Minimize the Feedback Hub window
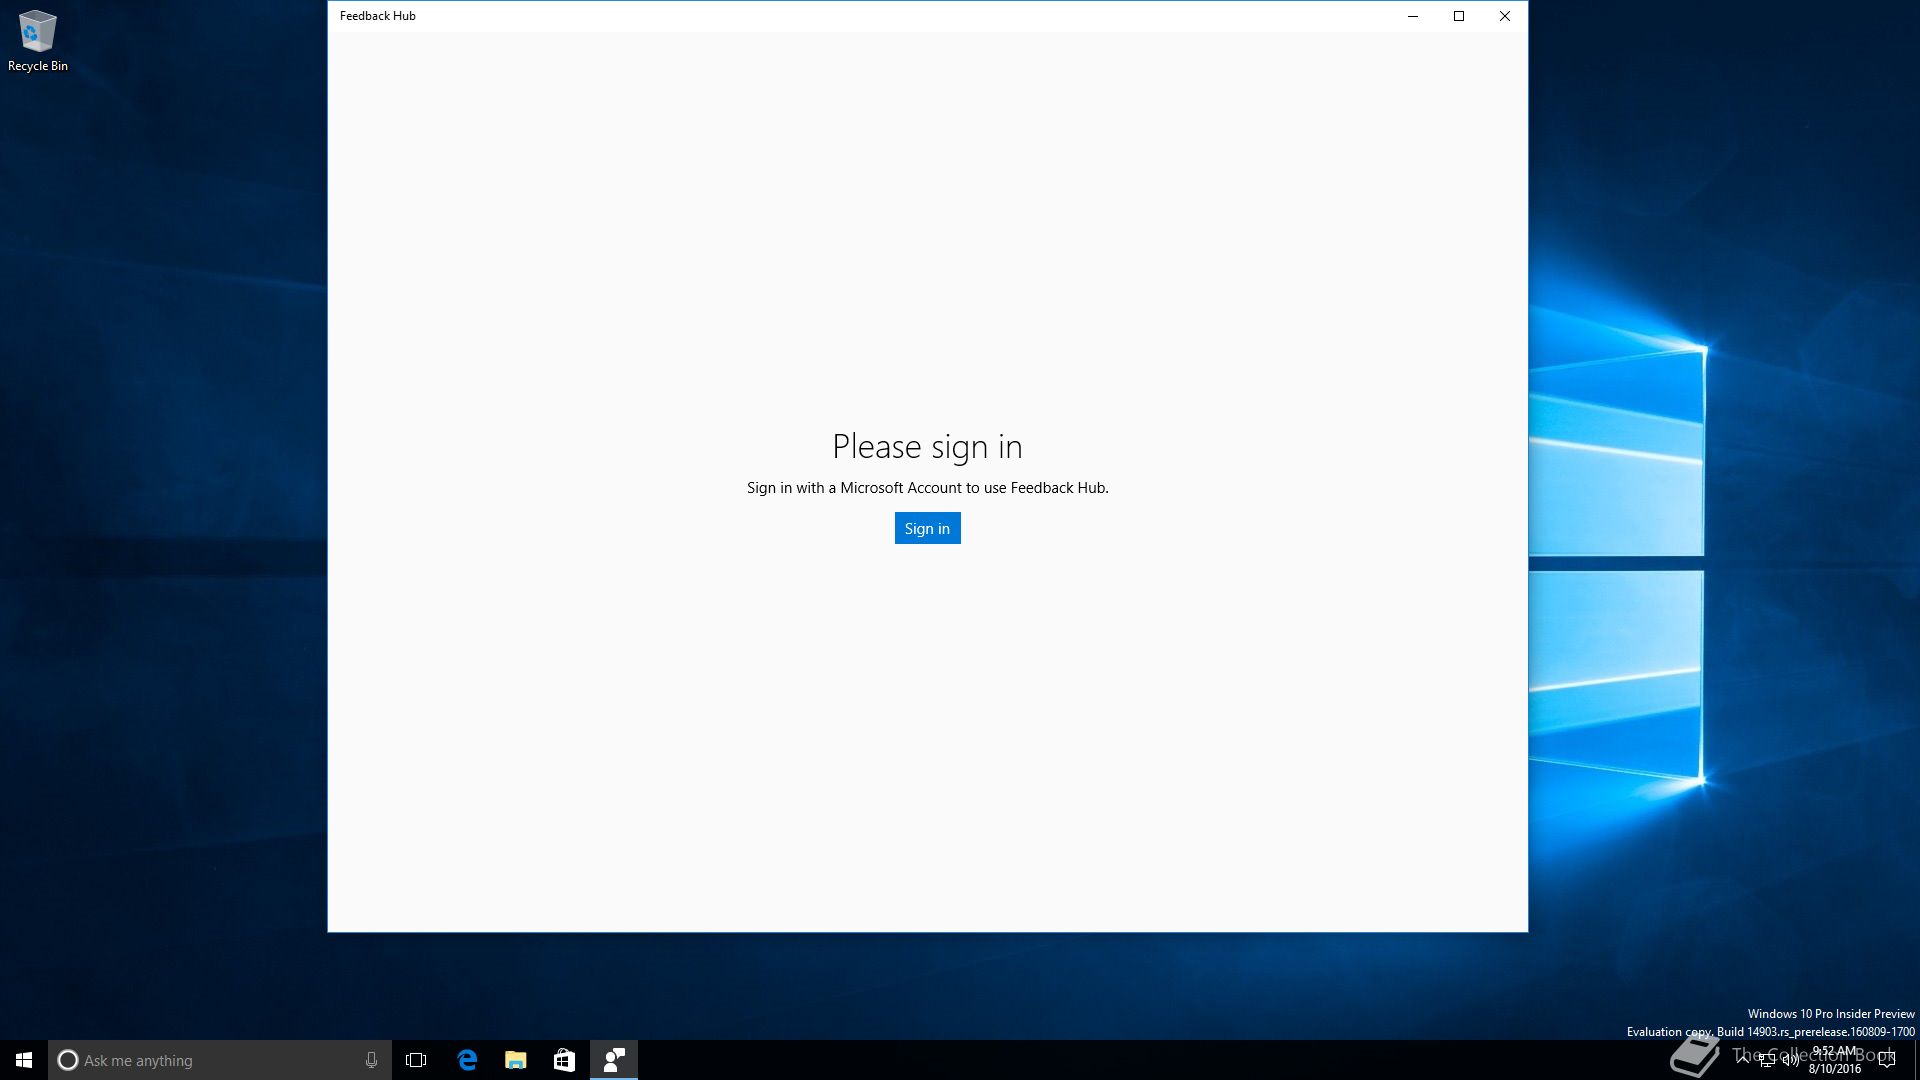Screen dimensions: 1920x1080 (x=1413, y=16)
